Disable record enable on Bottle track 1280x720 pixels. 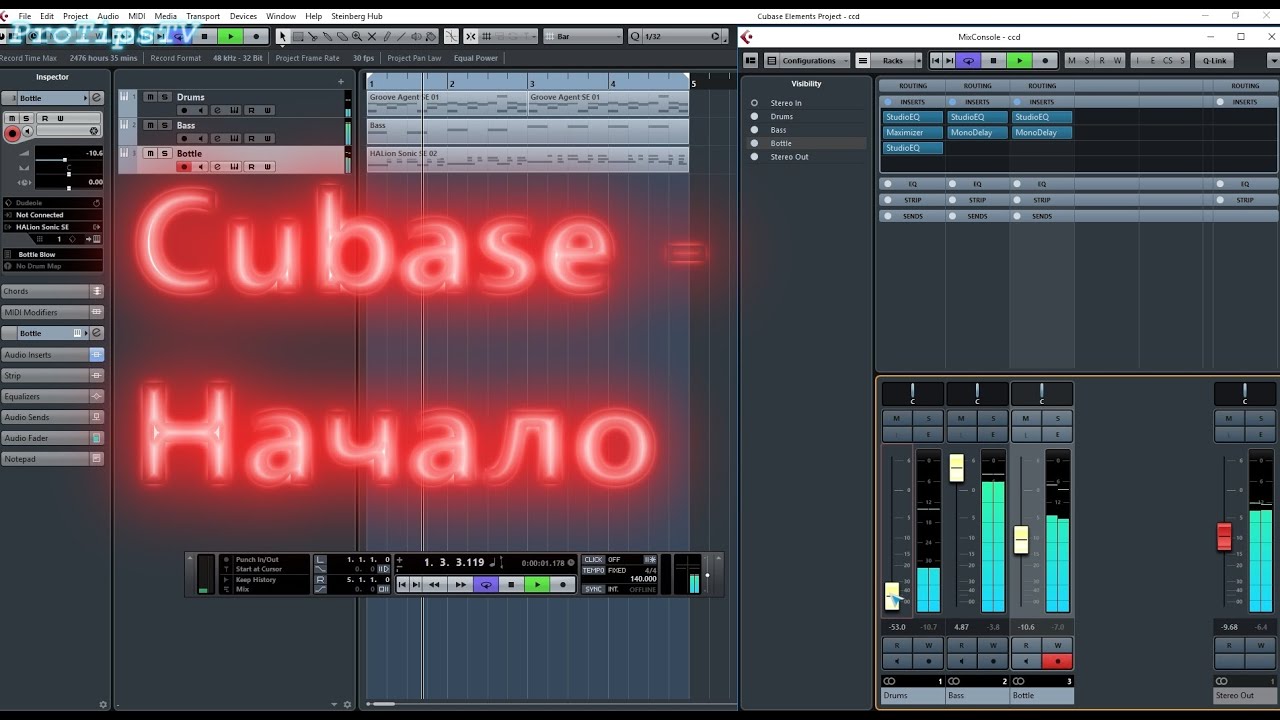click(x=184, y=166)
